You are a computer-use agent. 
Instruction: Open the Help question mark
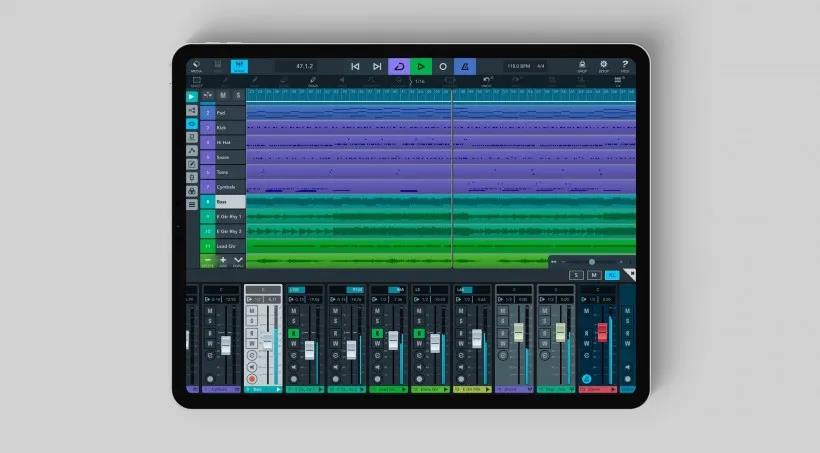(625, 66)
